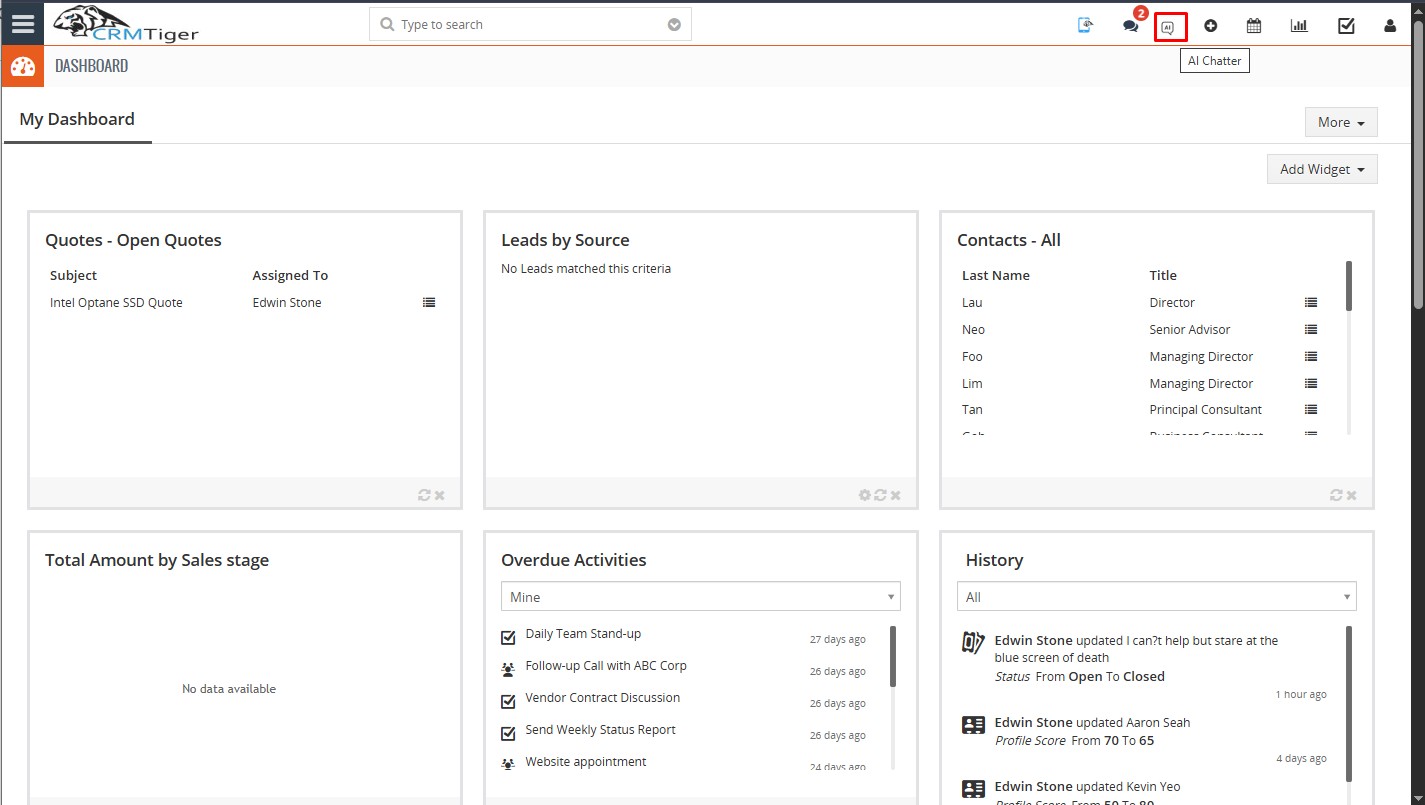
Task: Remove the Quotes - Open Quotes widget
Action: click(x=440, y=495)
